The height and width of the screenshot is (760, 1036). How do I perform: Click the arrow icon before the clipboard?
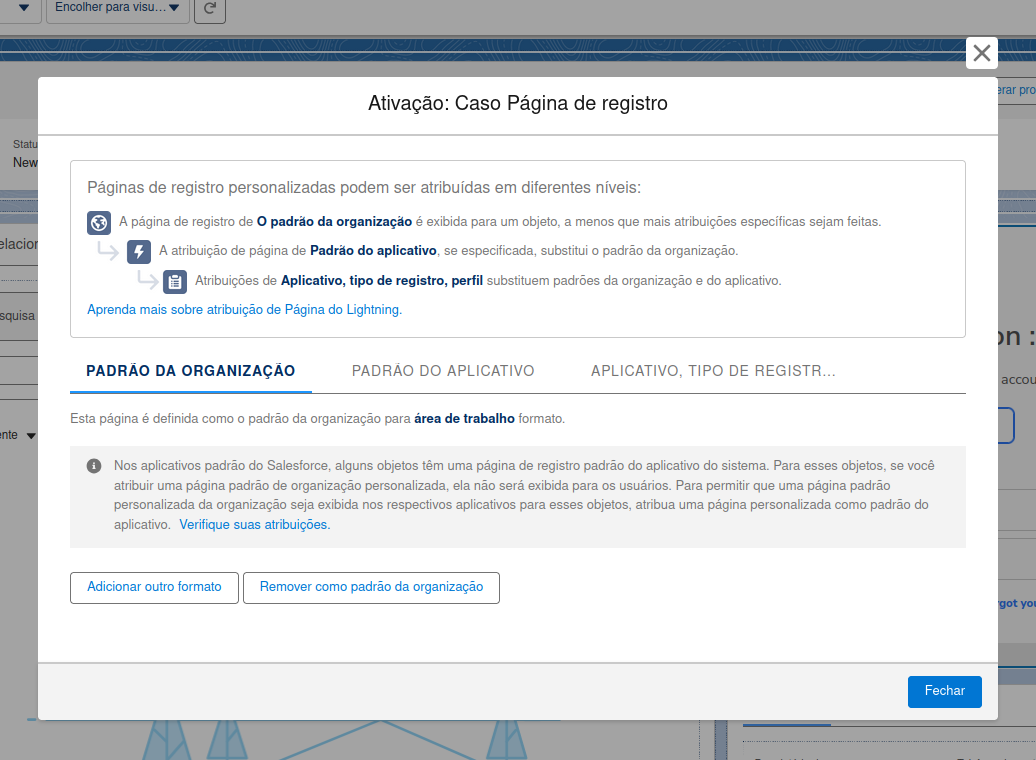coord(147,280)
